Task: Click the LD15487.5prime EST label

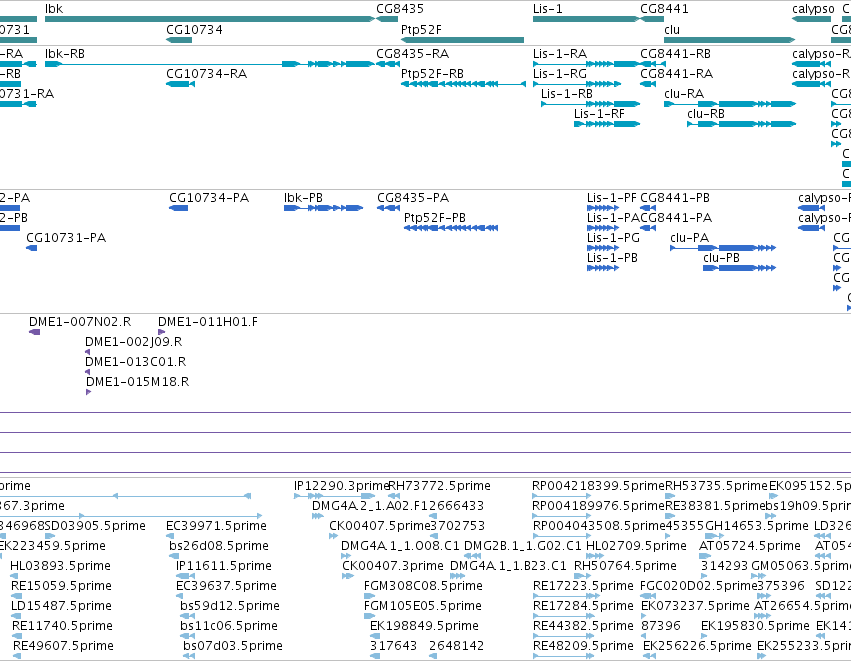Action: point(61,607)
